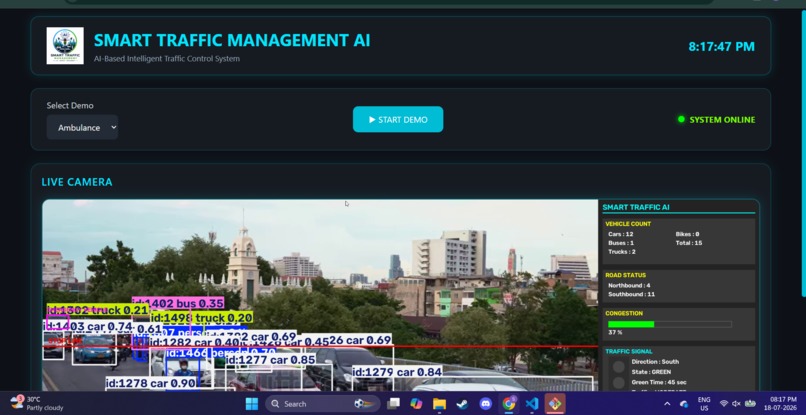Image resolution: width=806 pixels, height=415 pixels.
Task: Click the TRAFFIC SIGNAL heading
Action: (628, 351)
